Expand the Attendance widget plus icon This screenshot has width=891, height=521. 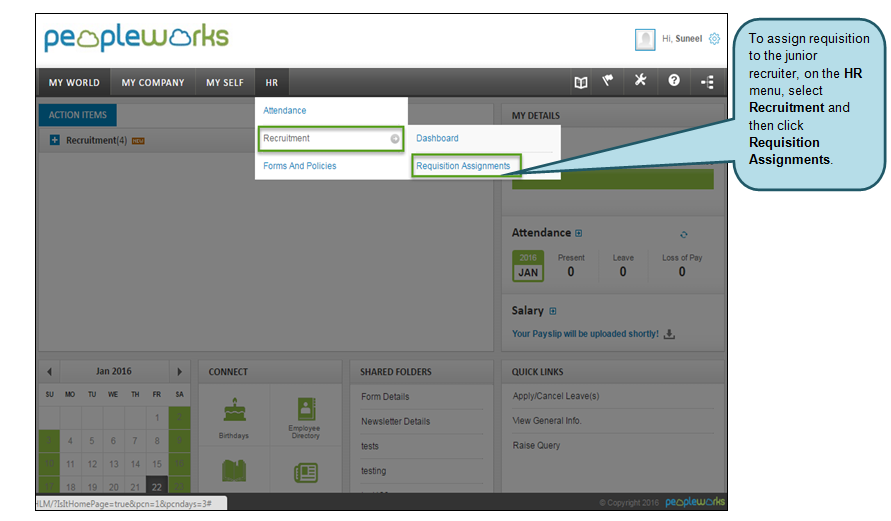pos(578,233)
